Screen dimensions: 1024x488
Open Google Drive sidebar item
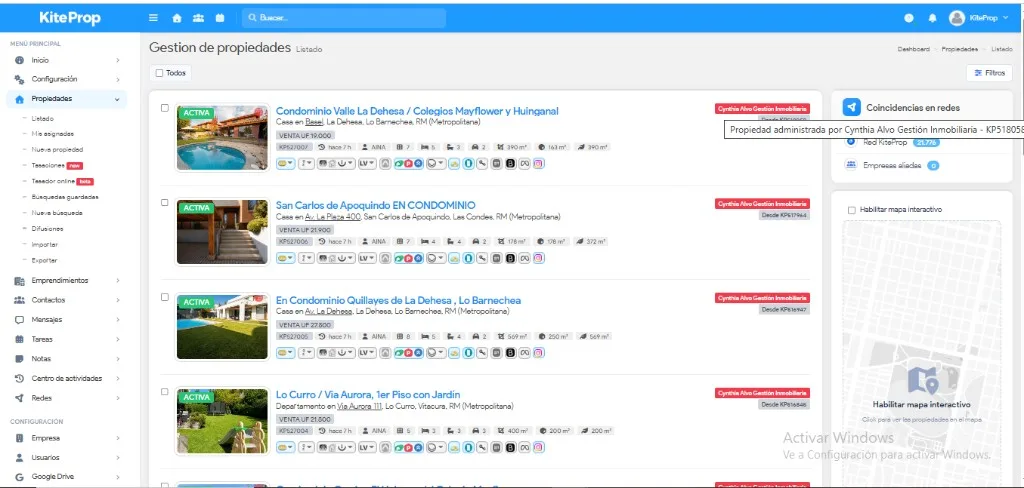[67, 477]
